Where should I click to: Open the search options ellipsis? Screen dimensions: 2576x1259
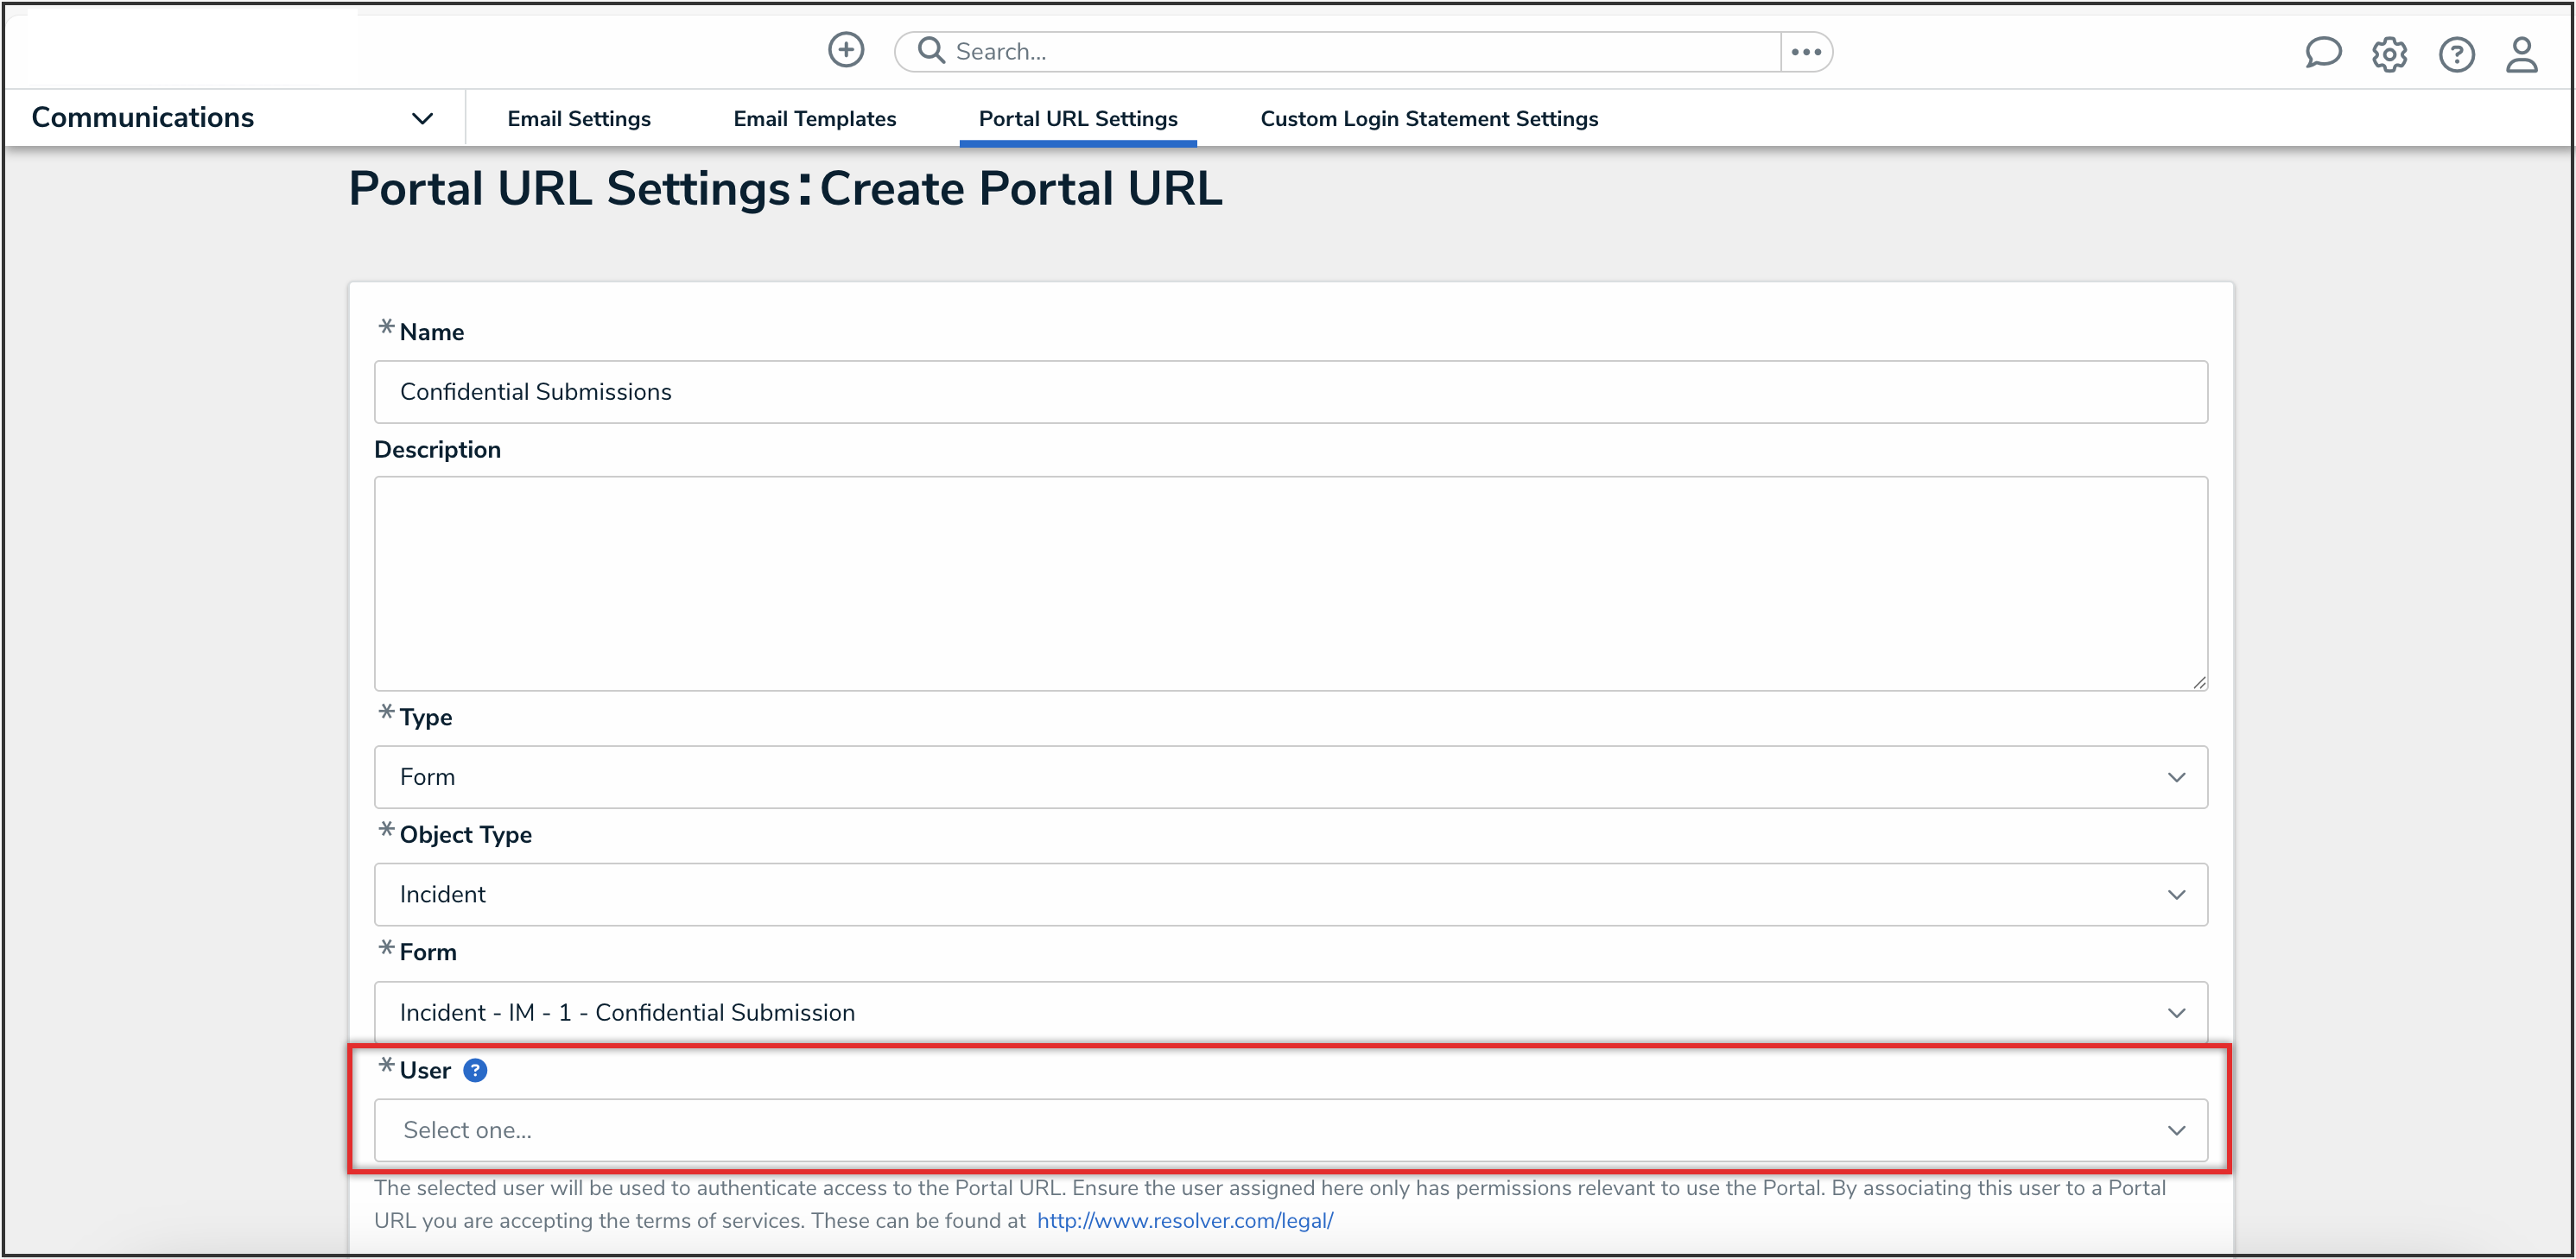pos(1805,52)
